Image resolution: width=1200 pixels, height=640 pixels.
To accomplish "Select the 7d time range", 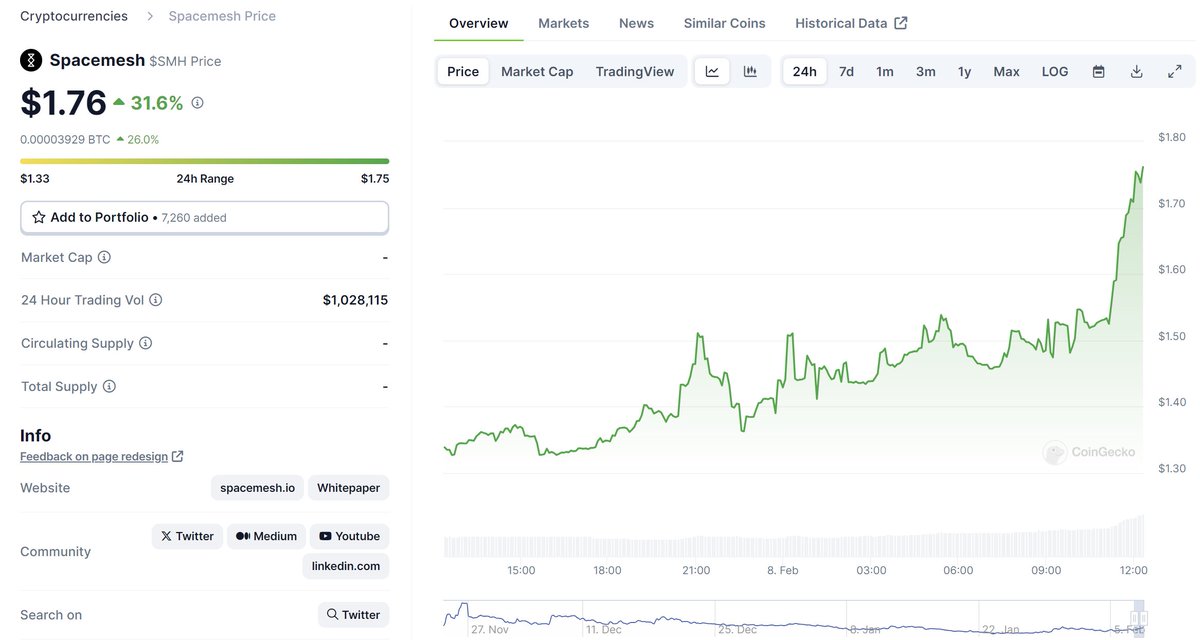I will pos(846,71).
